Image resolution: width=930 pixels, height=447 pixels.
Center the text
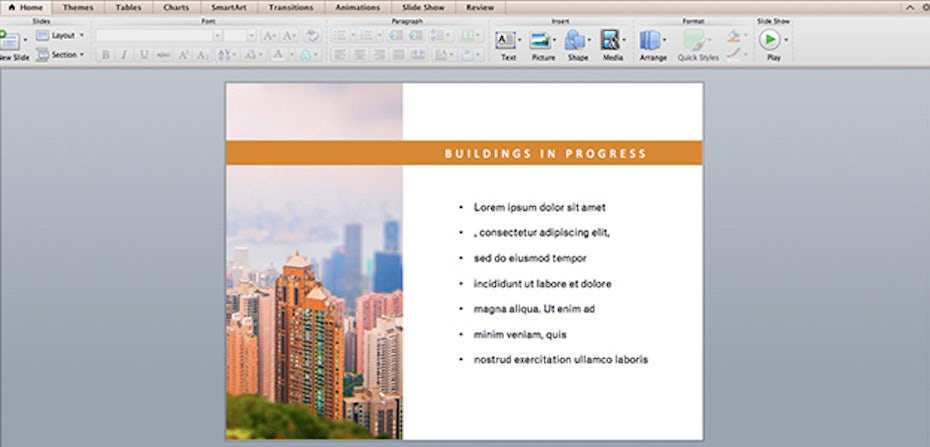coord(359,55)
